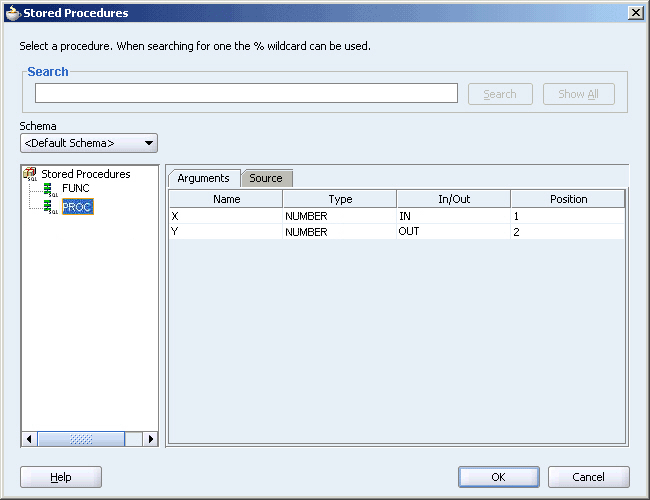The width and height of the screenshot is (650, 500).
Task: Select the X argument name cell
Action: 226,216
